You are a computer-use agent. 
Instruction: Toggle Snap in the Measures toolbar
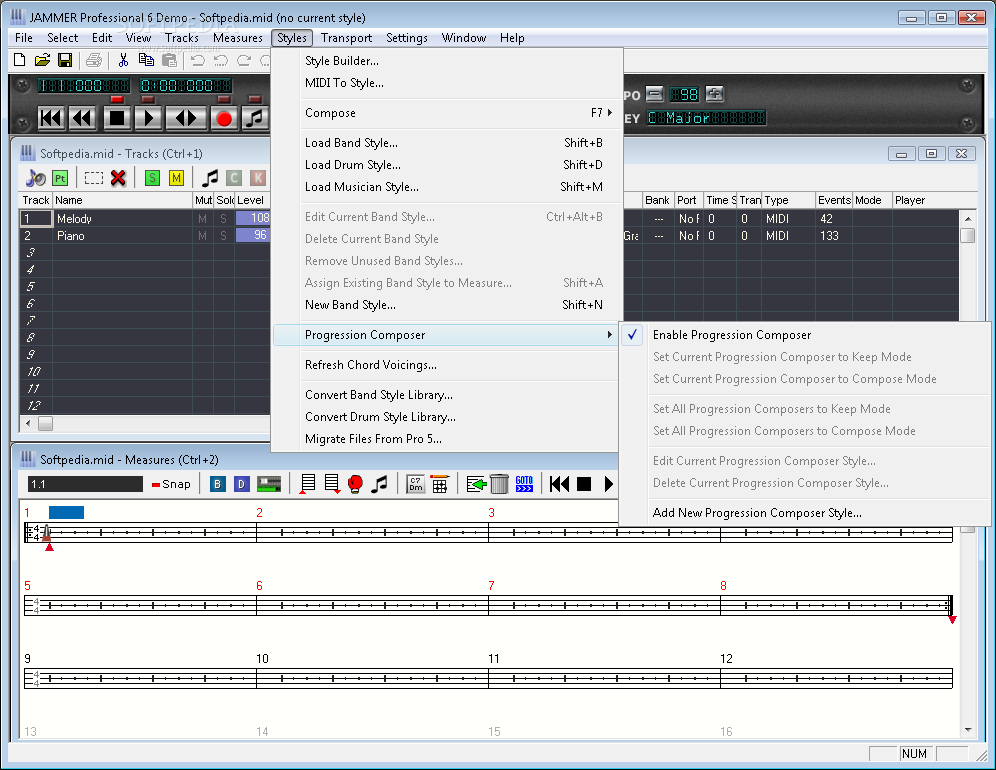point(171,484)
